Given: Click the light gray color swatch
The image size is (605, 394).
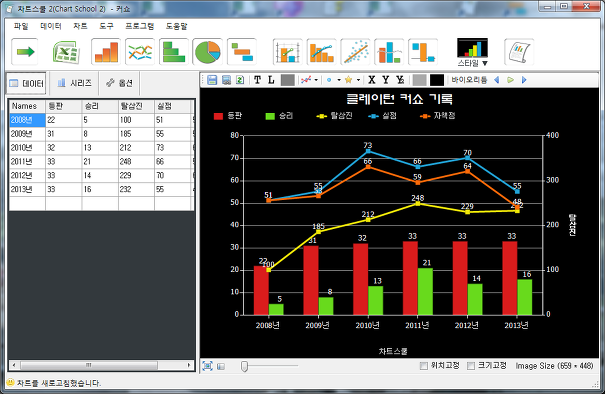Looking at the screenshot, I should pyautogui.click(x=419, y=80).
